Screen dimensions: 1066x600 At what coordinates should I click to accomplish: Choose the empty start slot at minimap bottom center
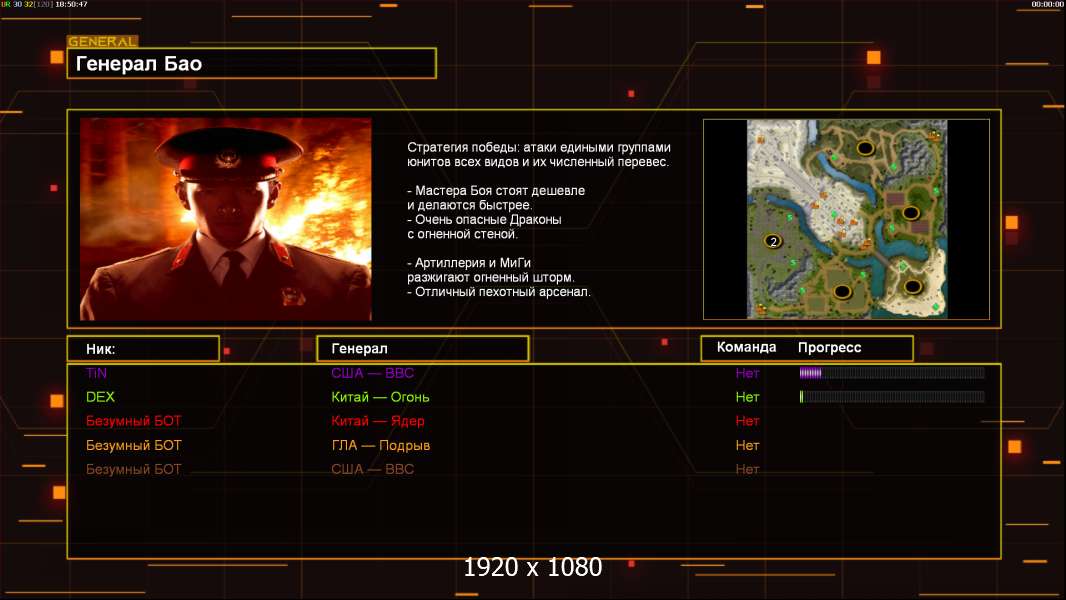842,291
